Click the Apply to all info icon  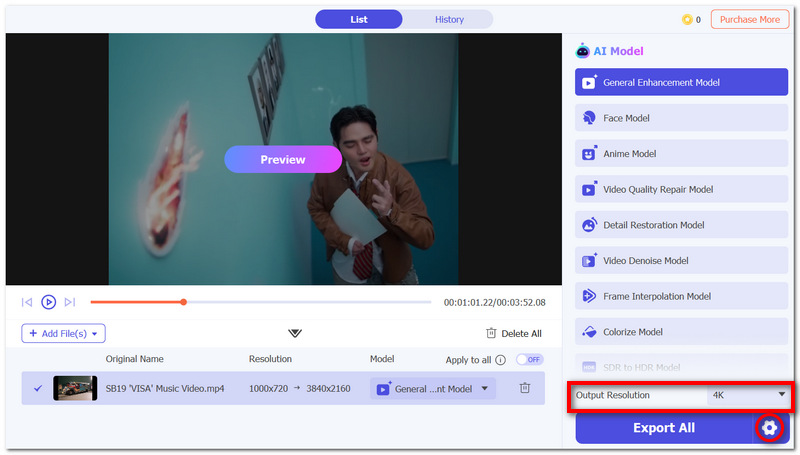[x=501, y=360]
